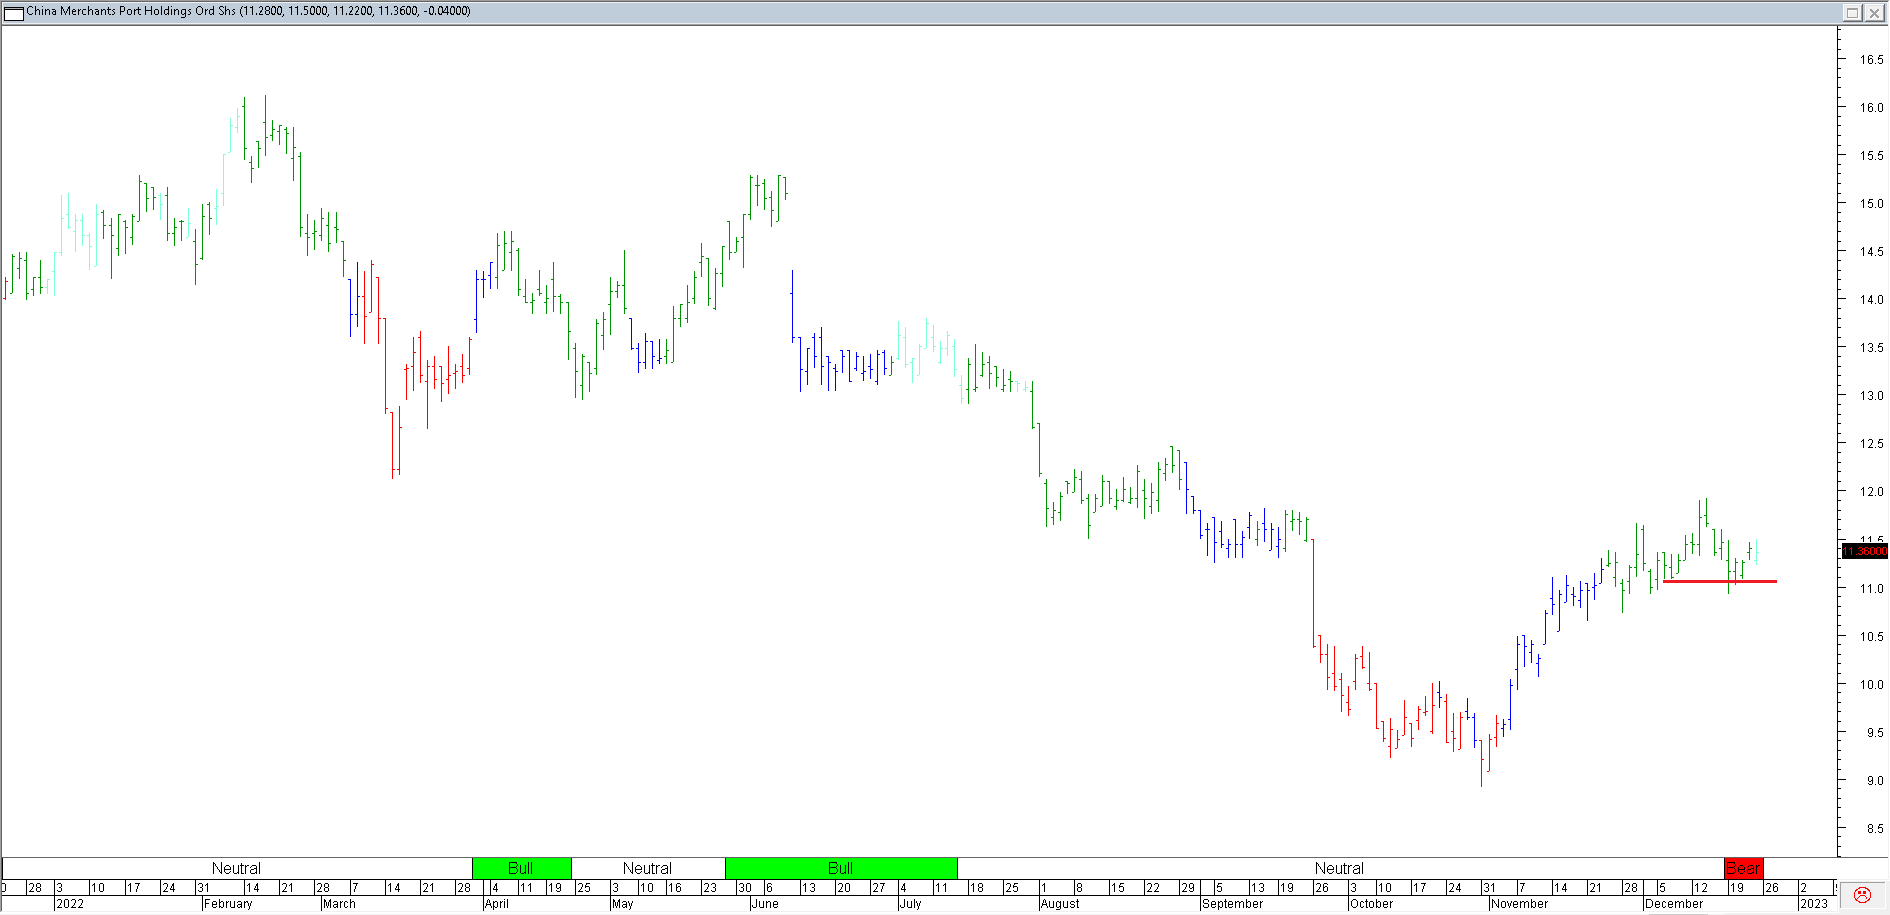Click the red sad-face icon in bottom corner
Image resolution: width=1890 pixels, height=915 pixels.
coord(1862,895)
